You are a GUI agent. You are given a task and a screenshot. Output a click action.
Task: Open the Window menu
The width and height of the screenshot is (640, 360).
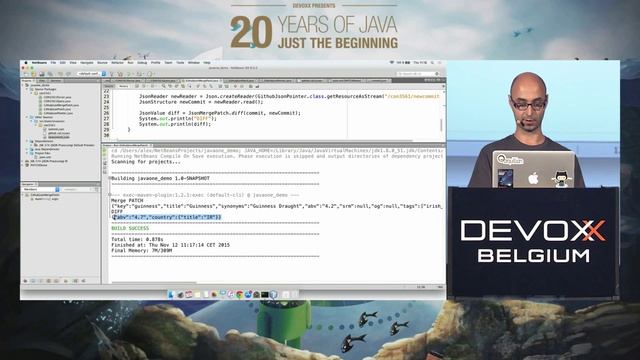(x=193, y=62)
